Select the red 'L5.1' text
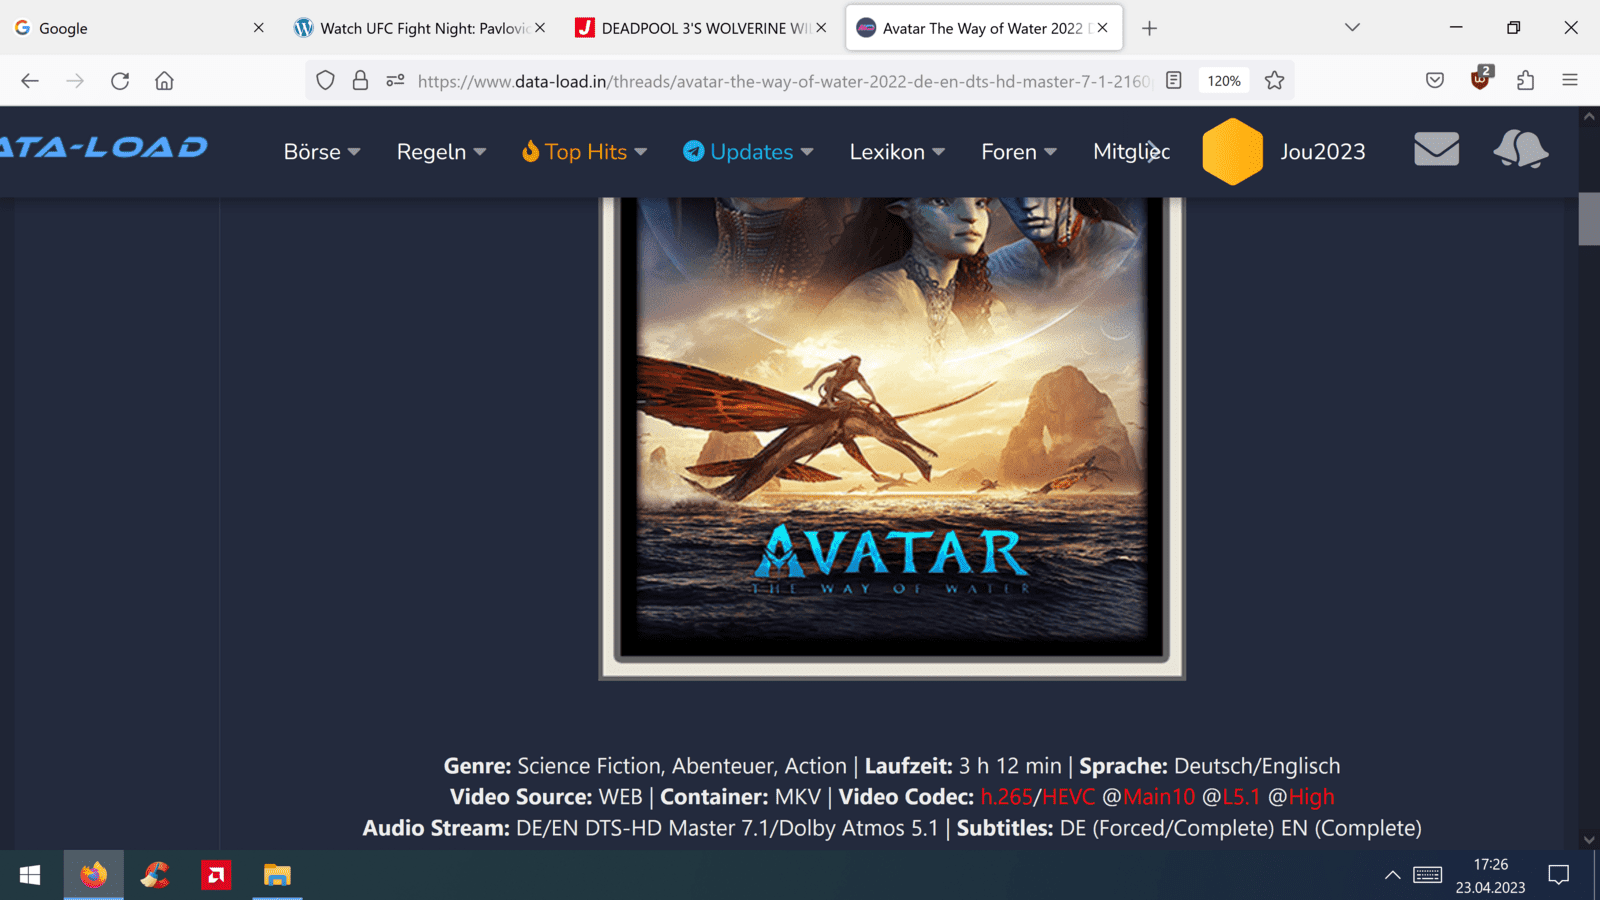The height and width of the screenshot is (900, 1600). pyautogui.click(x=1242, y=797)
